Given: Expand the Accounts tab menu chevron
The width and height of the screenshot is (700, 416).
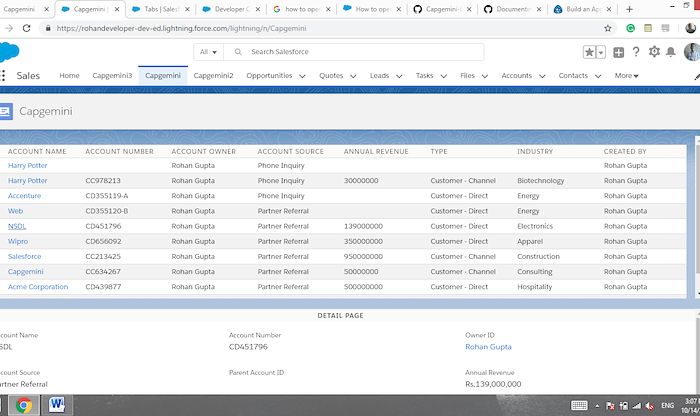Looking at the screenshot, I should point(542,76).
